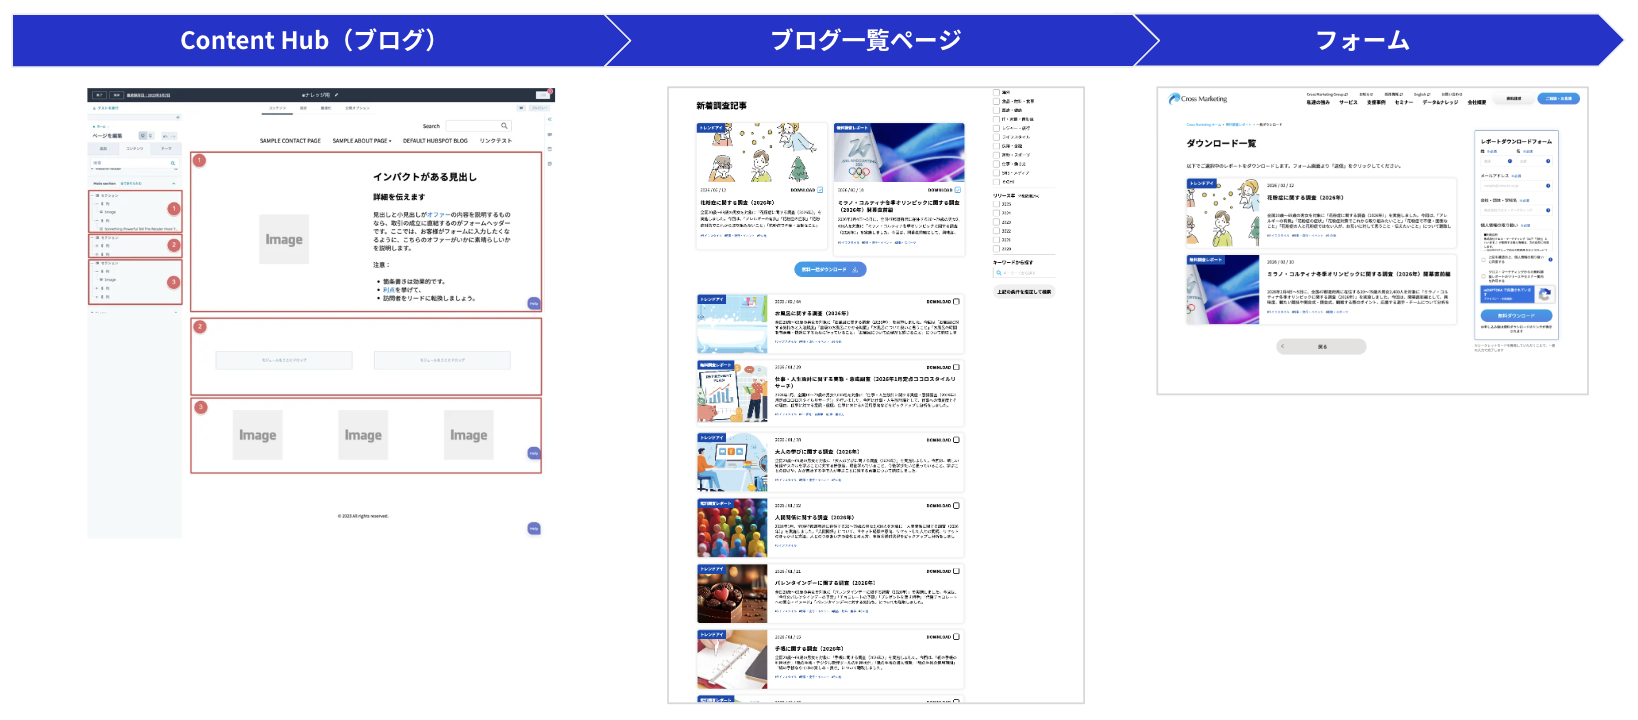The width and height of the screenshot is (1638, 720).
Task: Click the blue bulk download button on the blog list
Action: pyautogui.click(x=830, y=269)
